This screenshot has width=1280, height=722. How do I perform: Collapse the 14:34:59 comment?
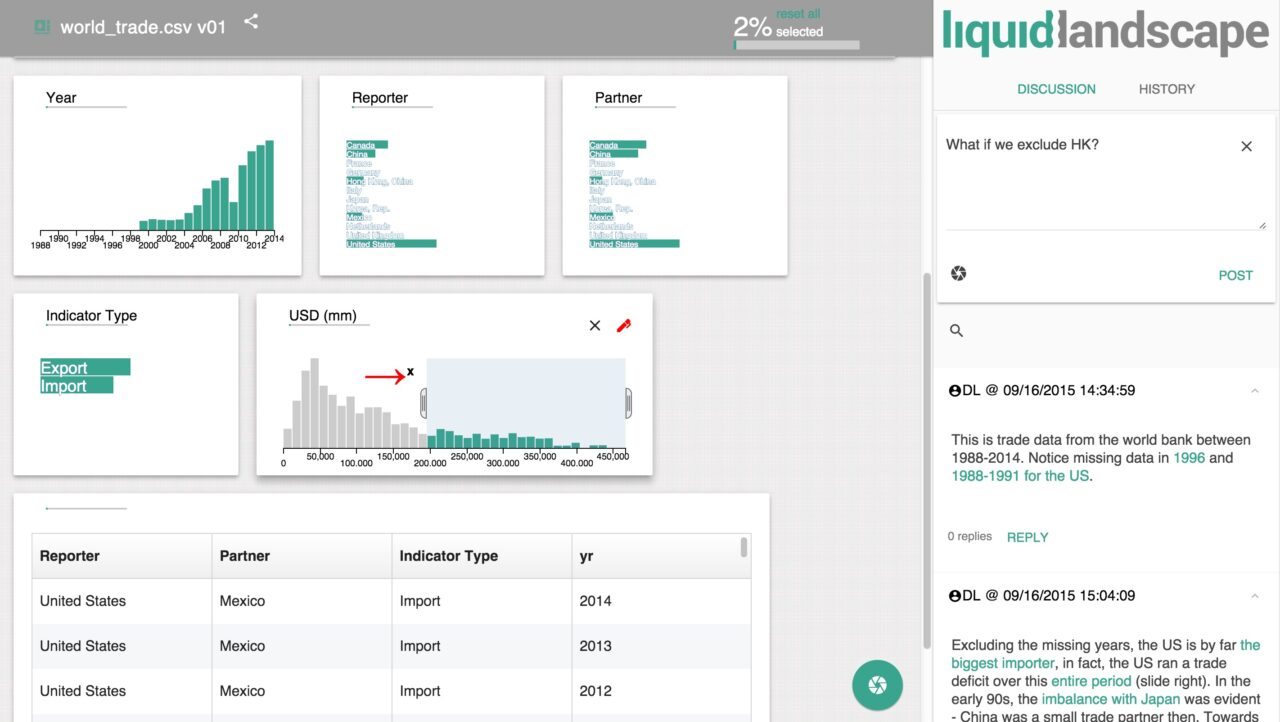(x=1255, y=391)
